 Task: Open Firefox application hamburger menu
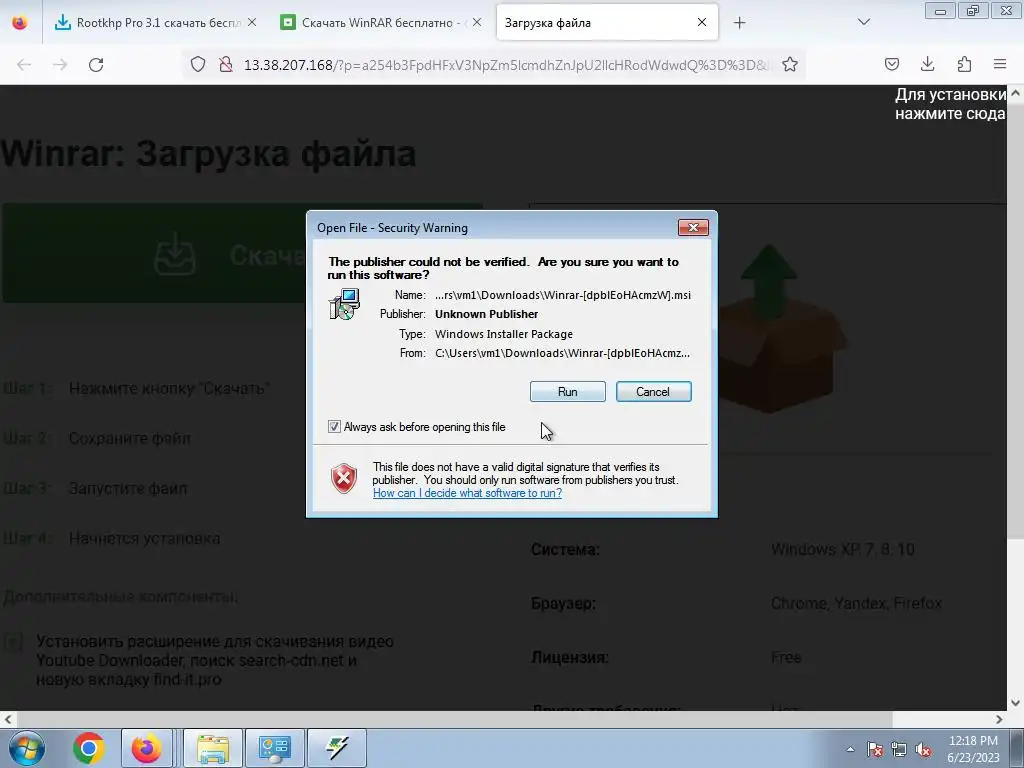pyautogui.click(x=1000, y=64)
